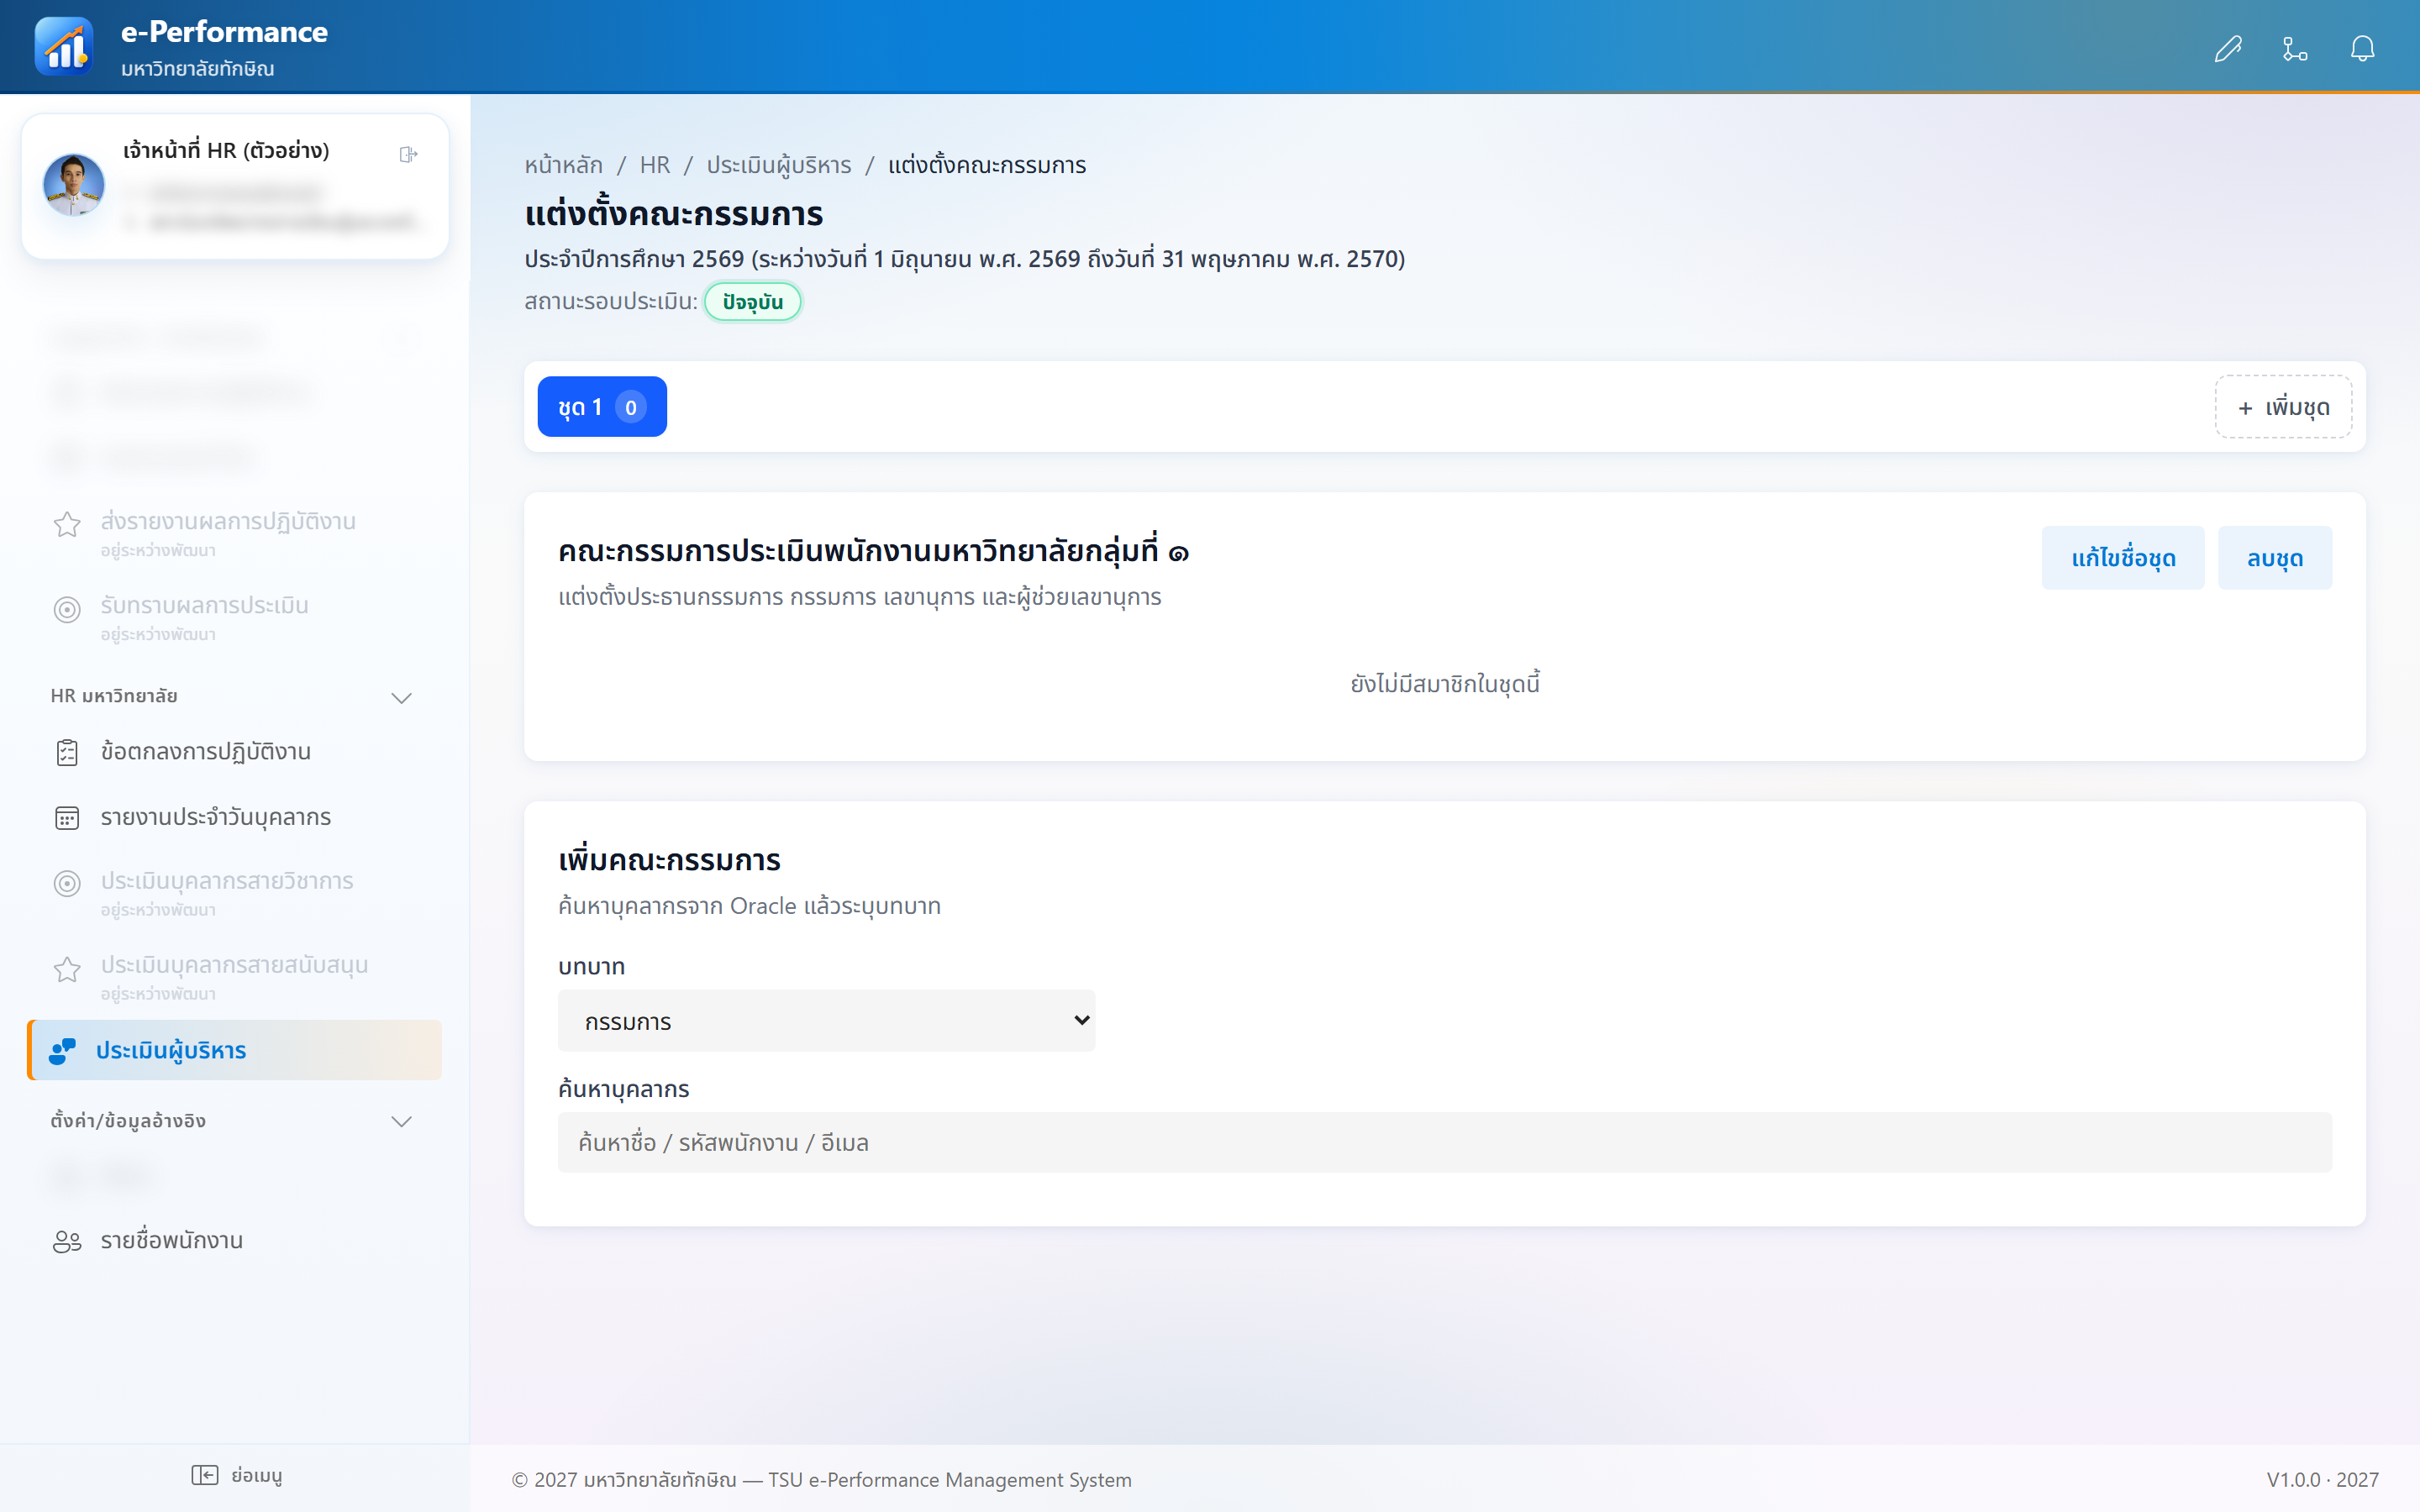
Task: Open the บทบาท role dropdown
Action: (826, 1021)
